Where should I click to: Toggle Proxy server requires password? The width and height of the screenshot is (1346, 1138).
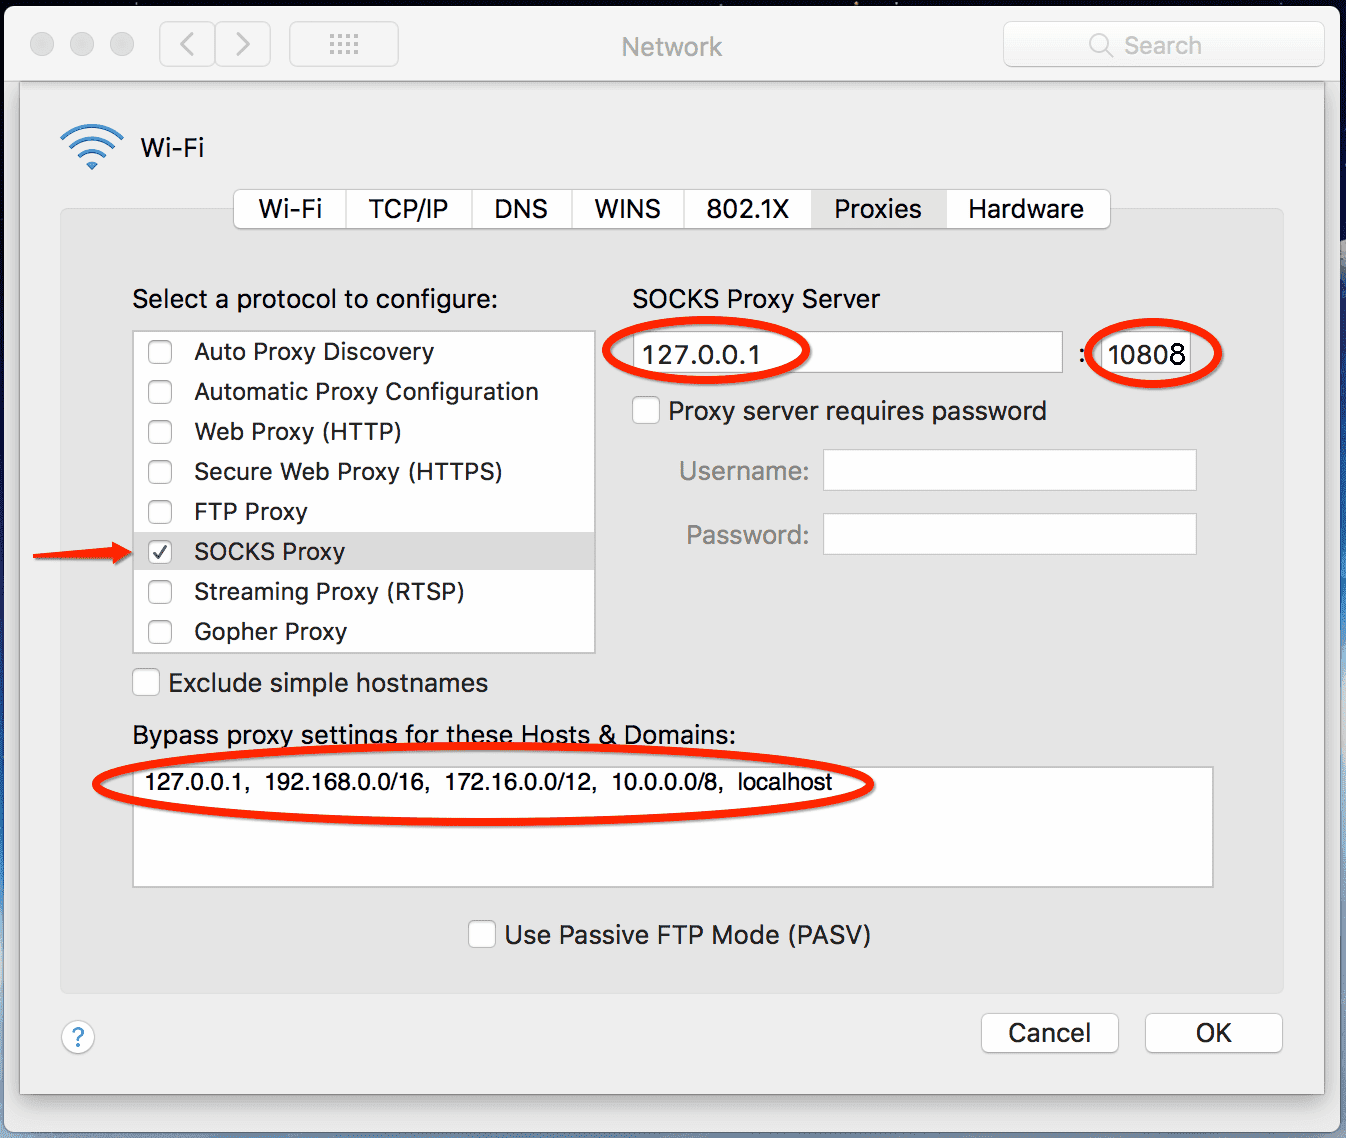coord(646,411)
